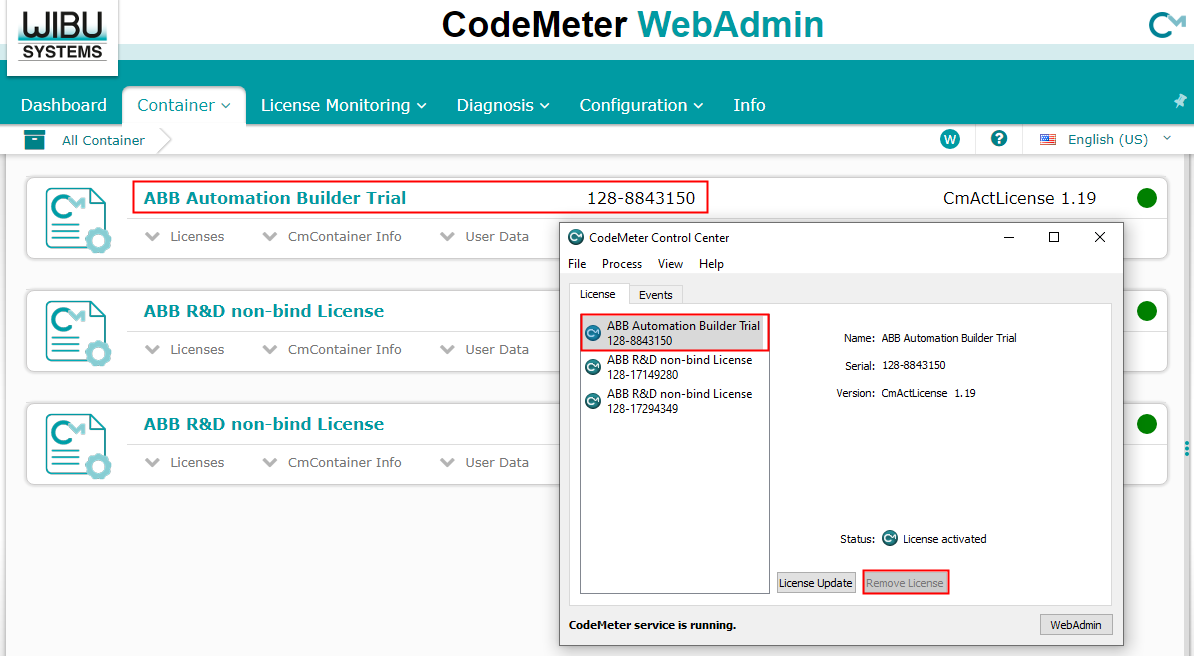Click the 'License activated' status text
This screenshot has width=1194, height=656.
[944, 539]
